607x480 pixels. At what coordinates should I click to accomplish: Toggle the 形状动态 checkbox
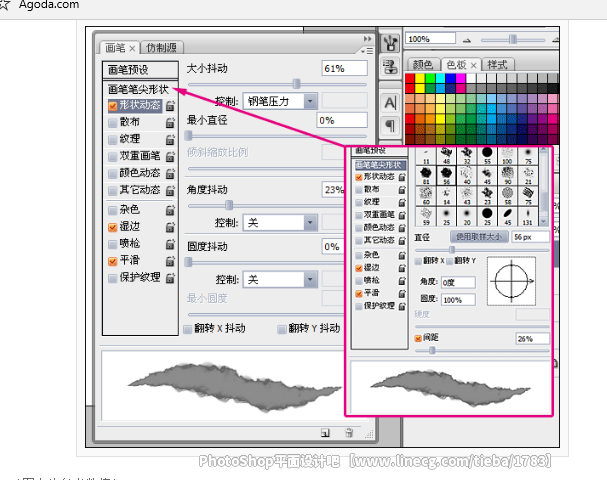tap(113, 105)
